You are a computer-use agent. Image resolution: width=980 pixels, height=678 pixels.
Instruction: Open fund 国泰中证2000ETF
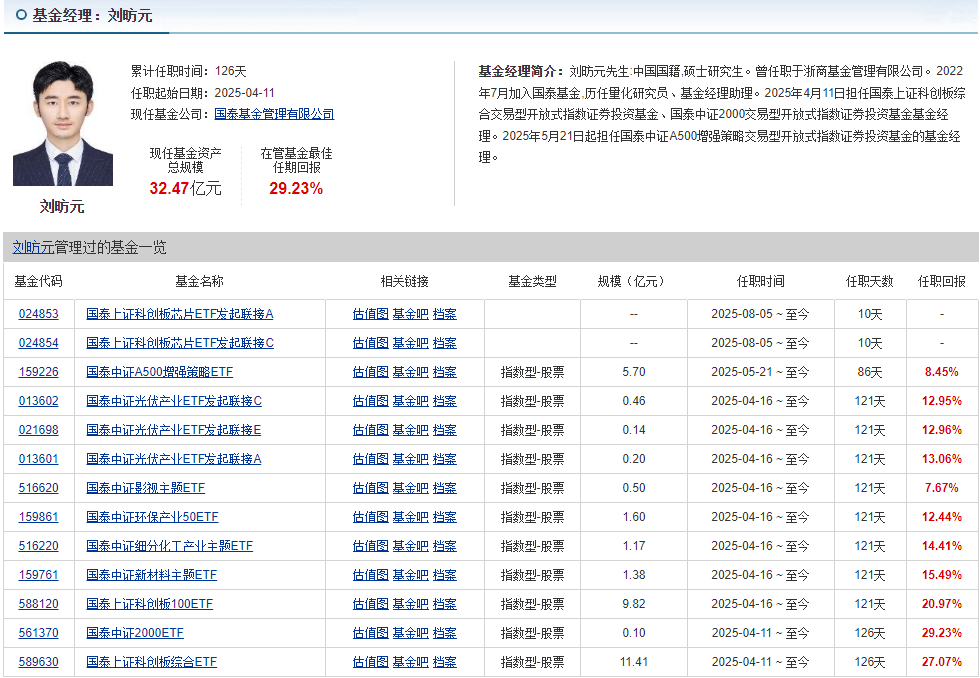pos(135,634)
